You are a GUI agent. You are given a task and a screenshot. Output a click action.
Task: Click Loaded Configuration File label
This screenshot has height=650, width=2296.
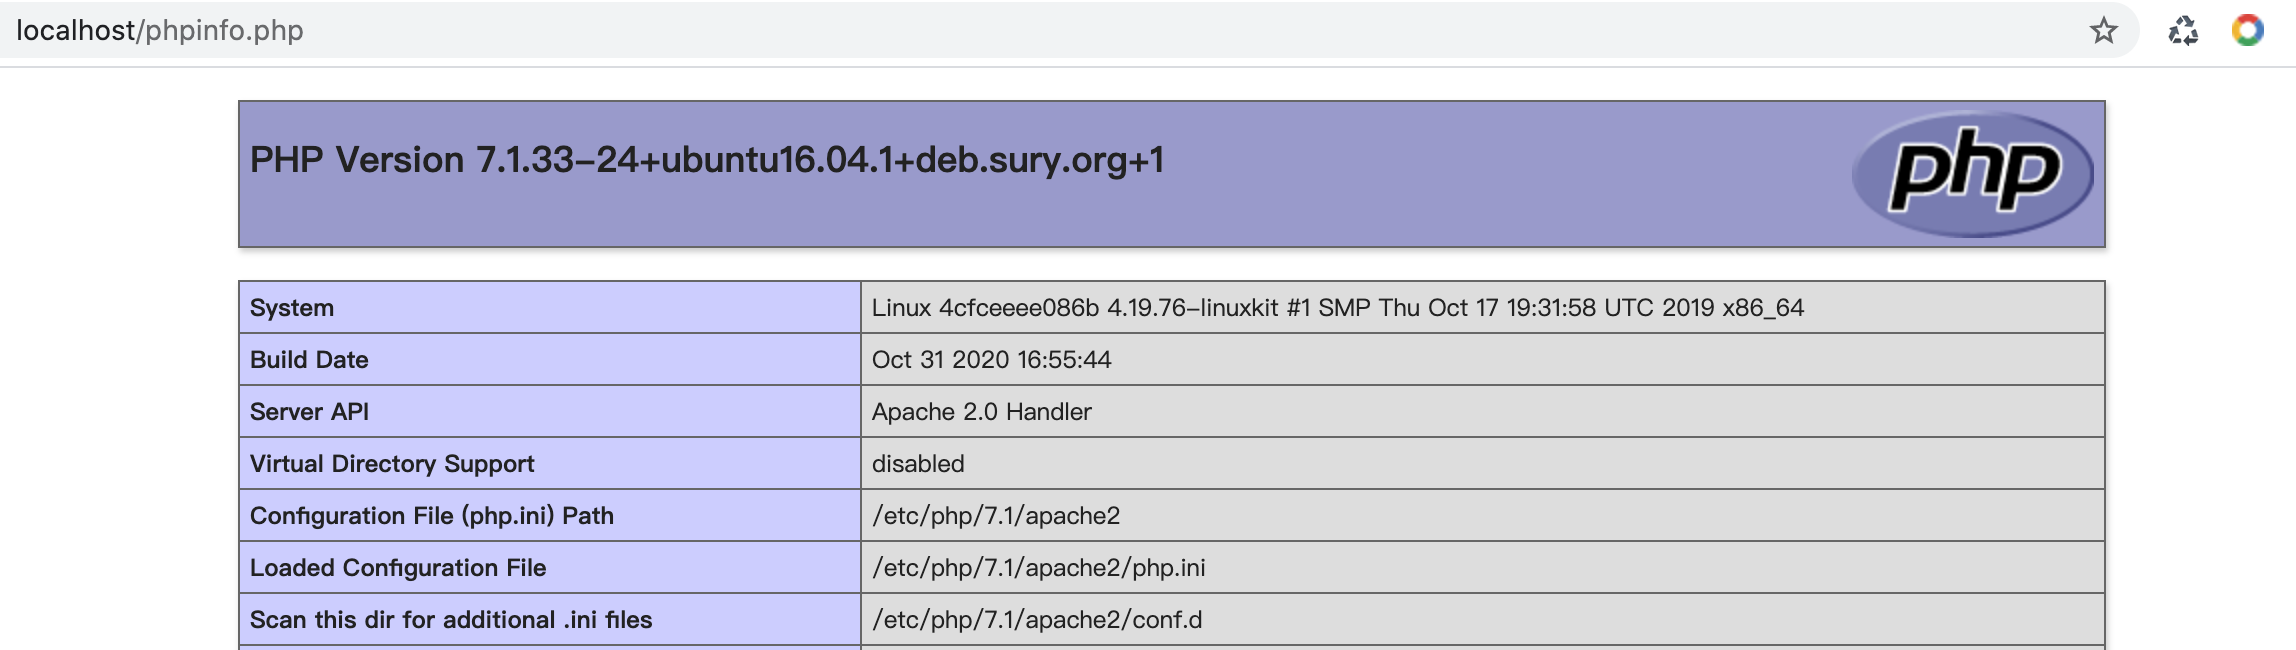[x=398, y=568]
